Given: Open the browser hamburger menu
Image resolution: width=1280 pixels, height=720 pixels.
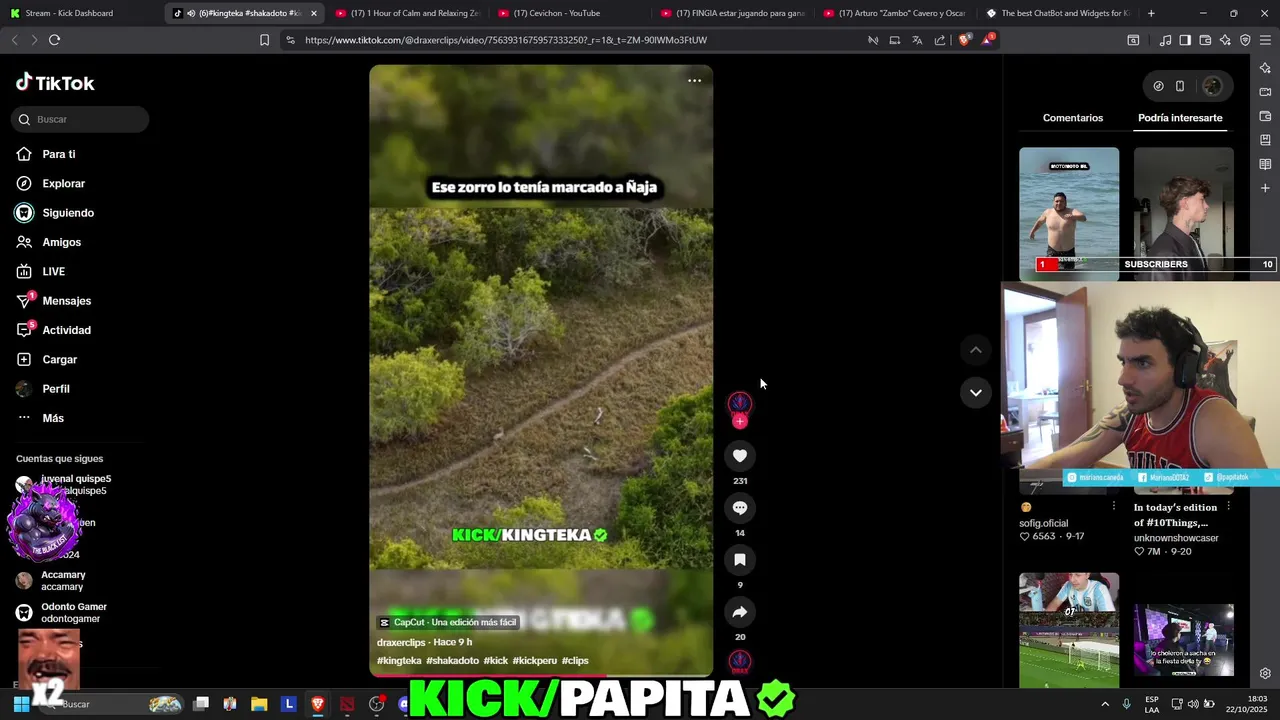Looking at the screenshot, I should (x=1266, y=40).
